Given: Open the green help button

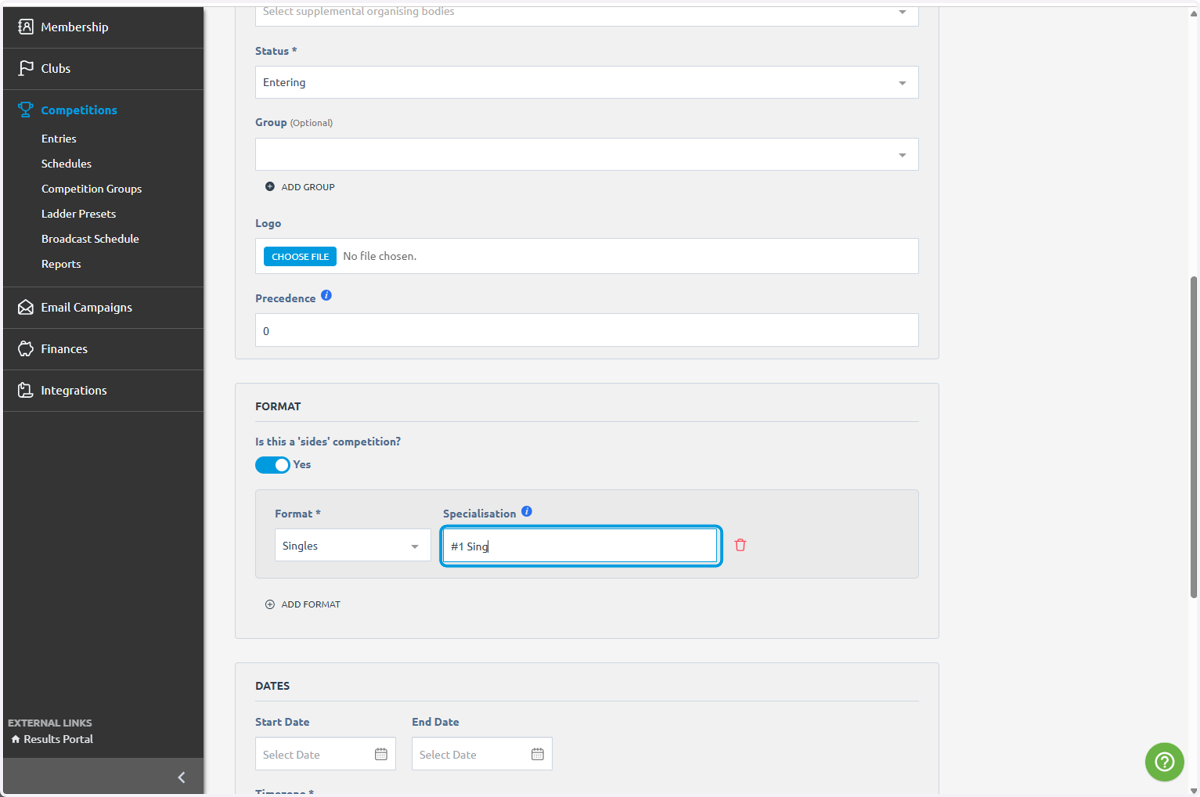Looking at the screenshot, I should [1164, 762].
